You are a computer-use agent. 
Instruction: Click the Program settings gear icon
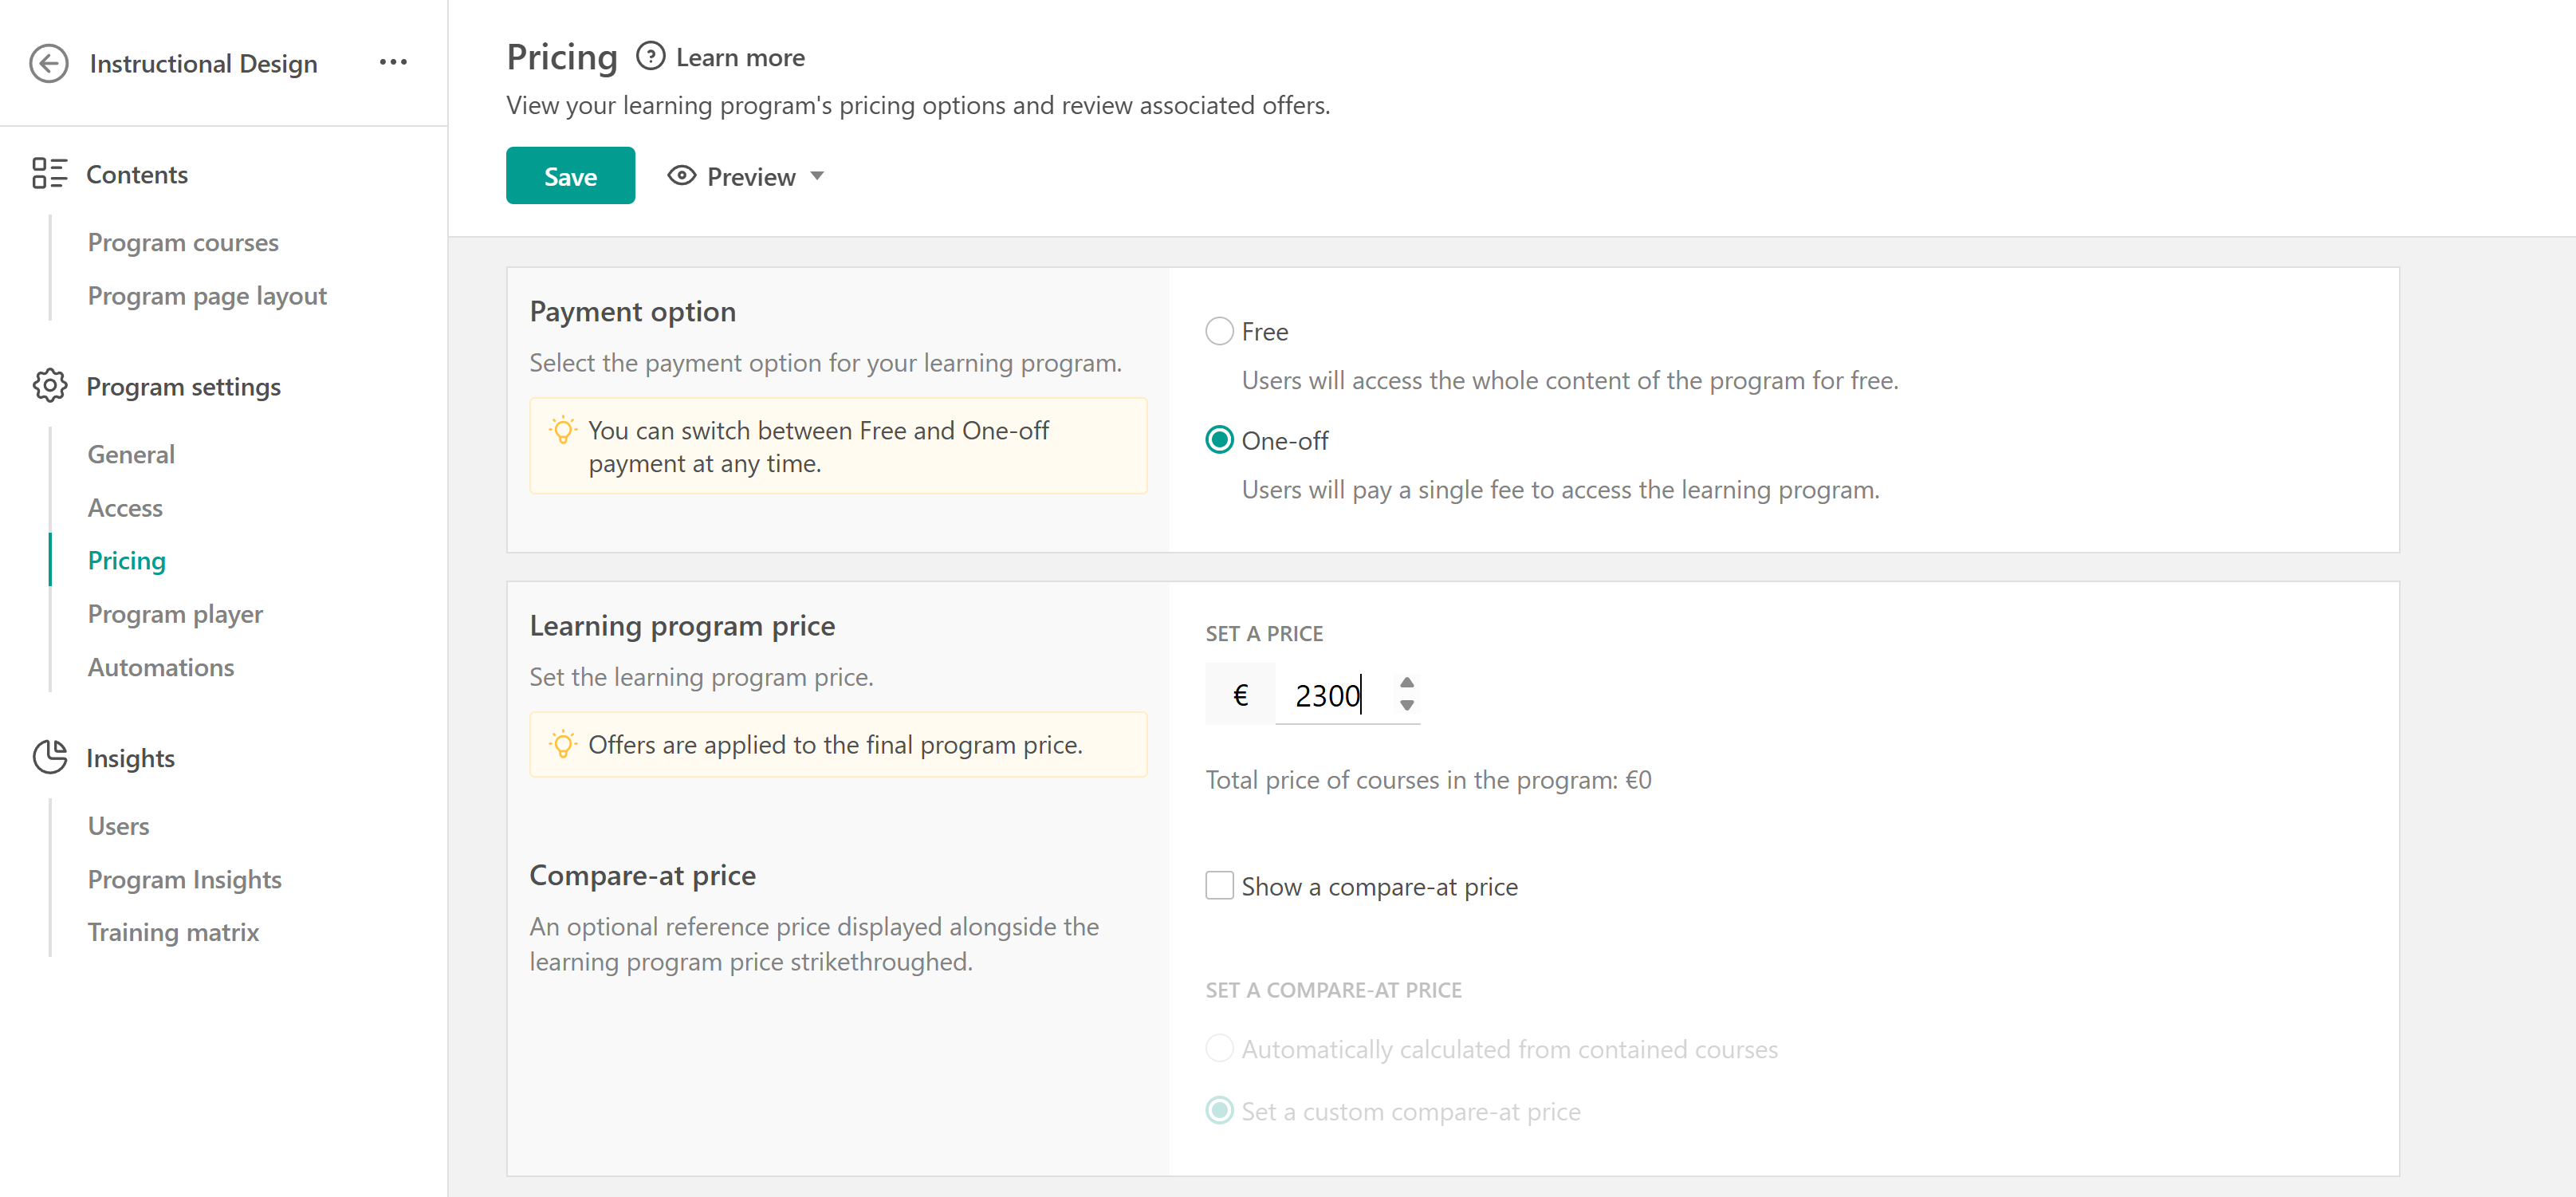pos(49,385)
